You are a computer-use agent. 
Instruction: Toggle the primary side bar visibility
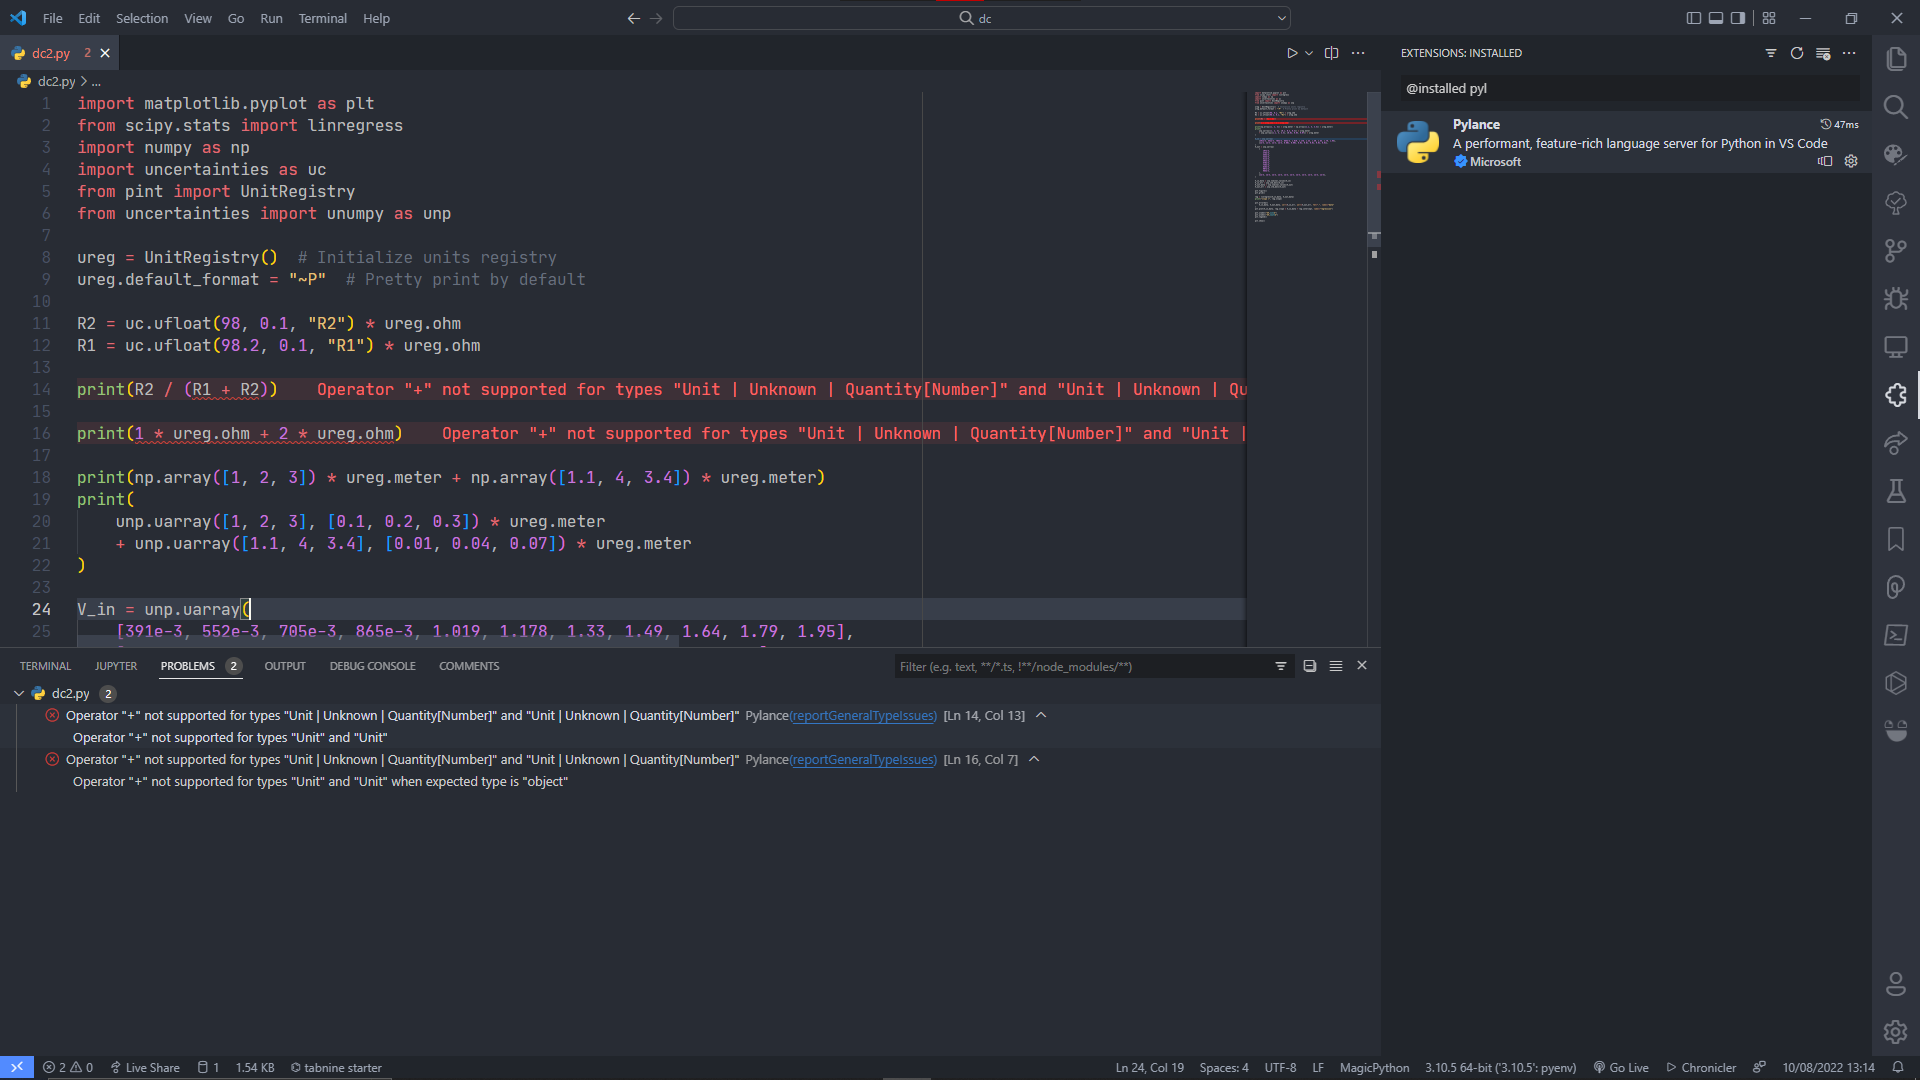pyautogui.click(x=1693, y=17)
